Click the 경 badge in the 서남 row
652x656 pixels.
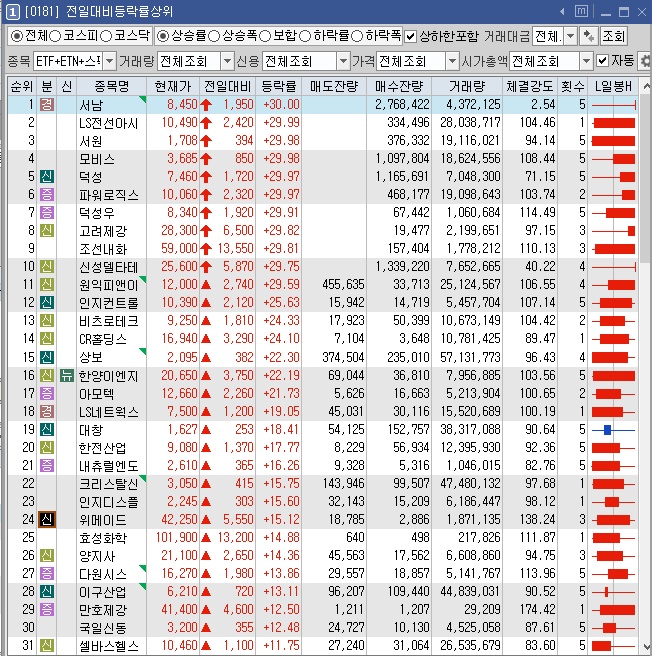coord(46,104)
